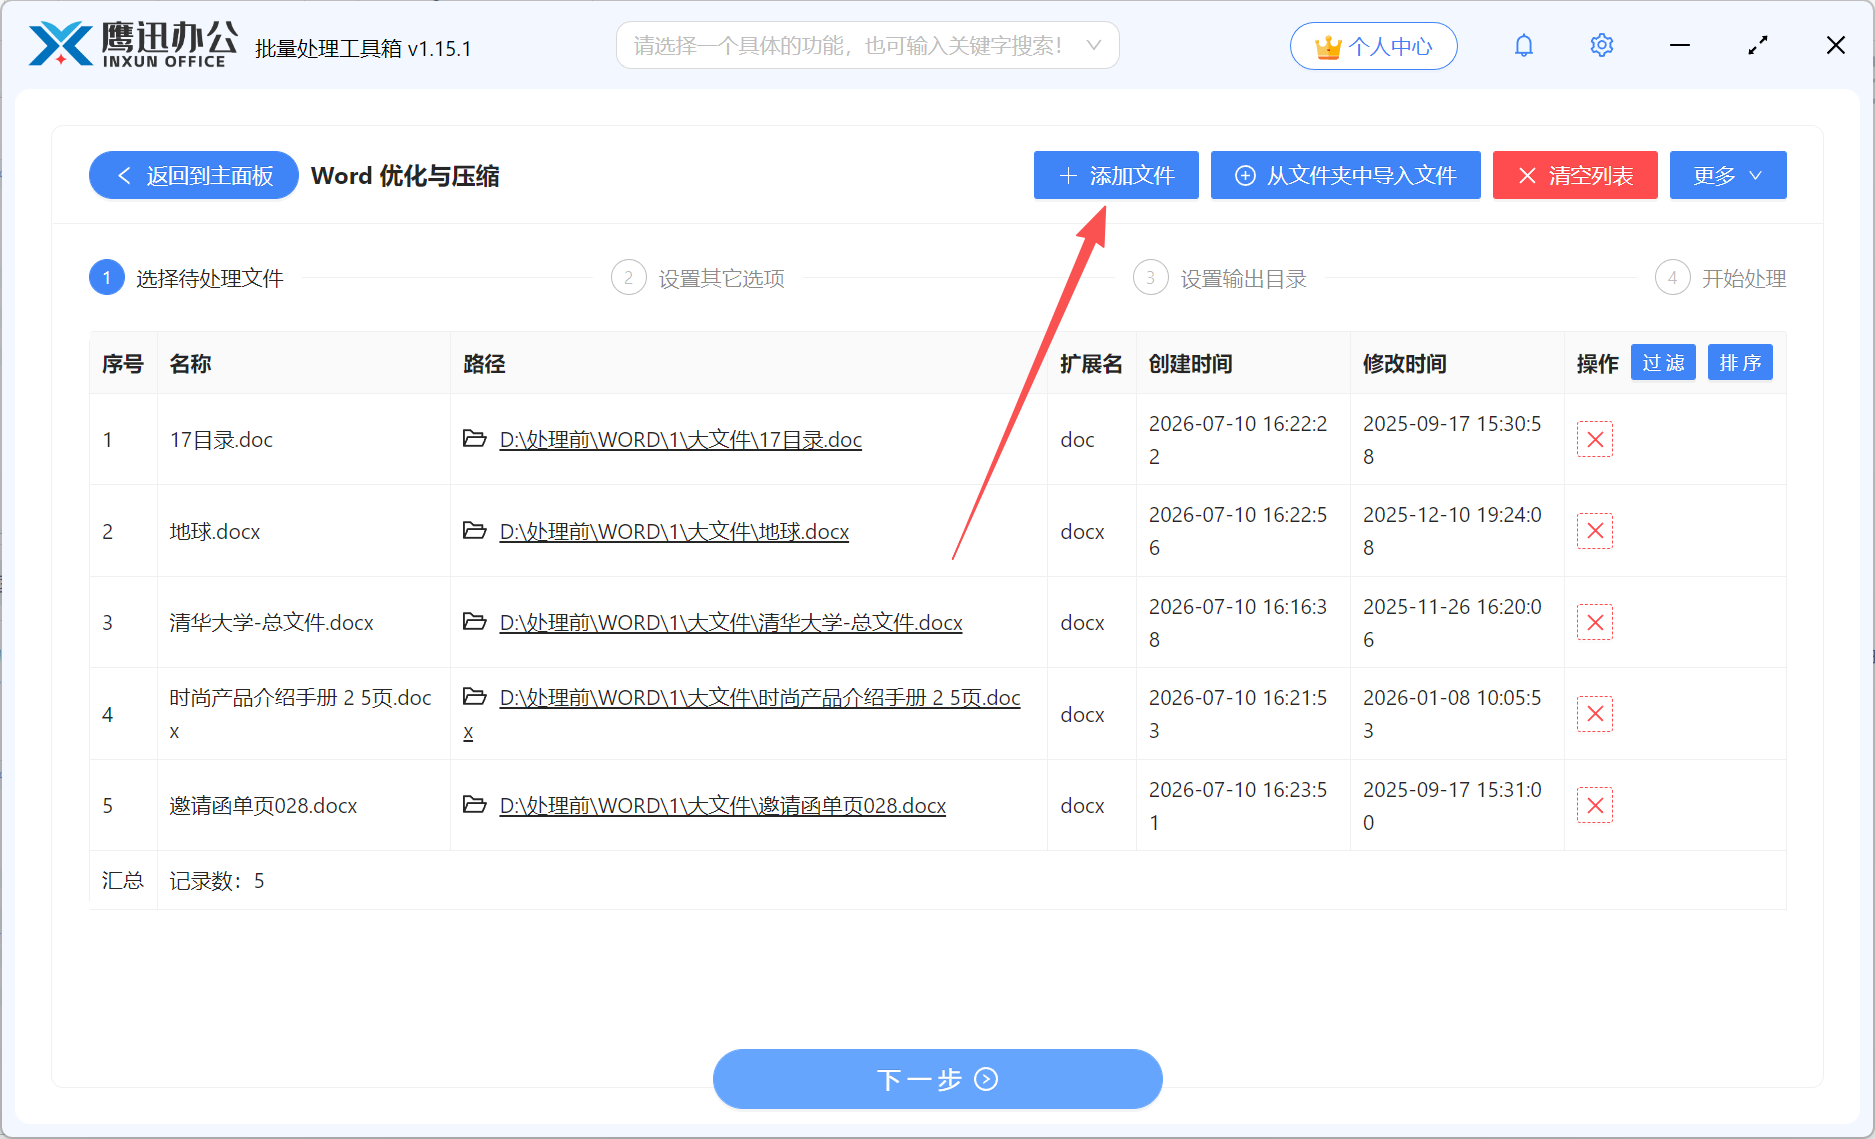Click the 鹰迅办公 INXUN OFFICE logo
The height and width of the screenshot is (1139, 1875).
pyautogui.click(x=133, y=45)
